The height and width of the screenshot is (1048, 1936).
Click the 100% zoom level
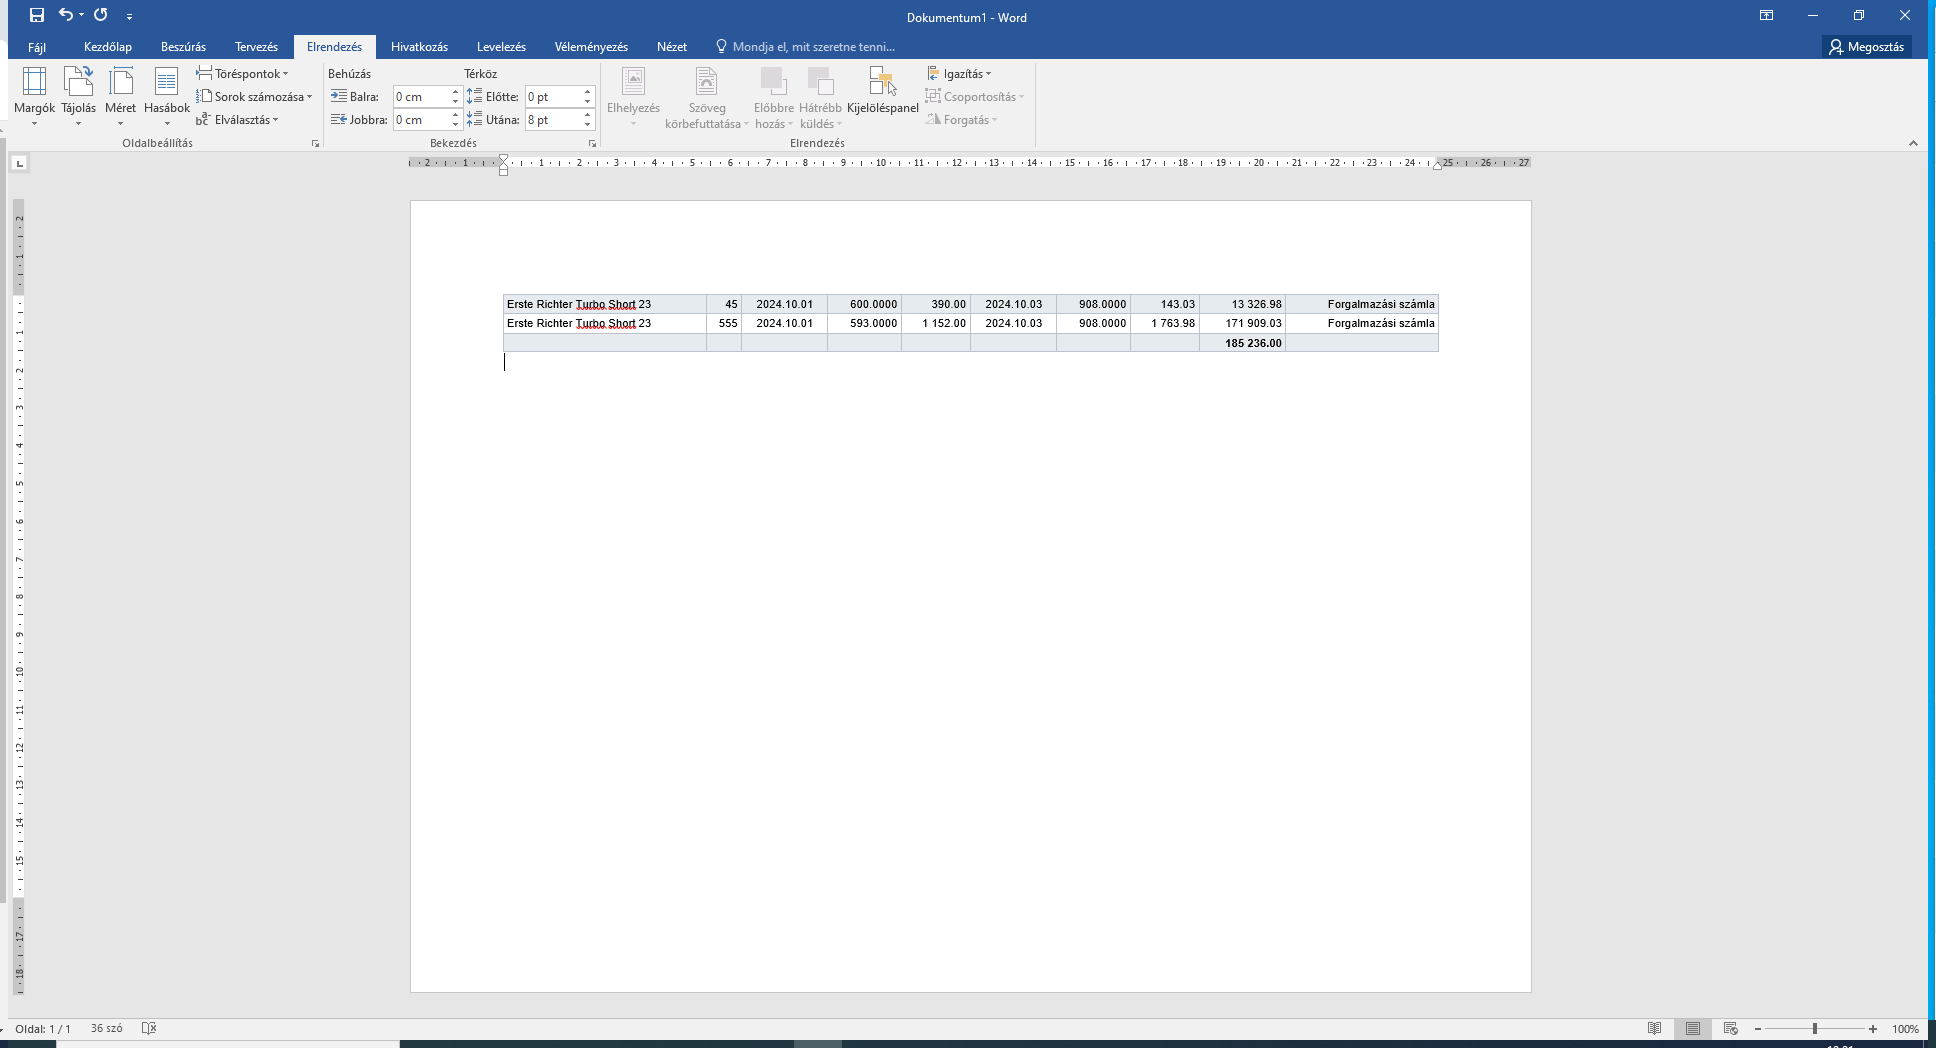coord(1905,1029)
